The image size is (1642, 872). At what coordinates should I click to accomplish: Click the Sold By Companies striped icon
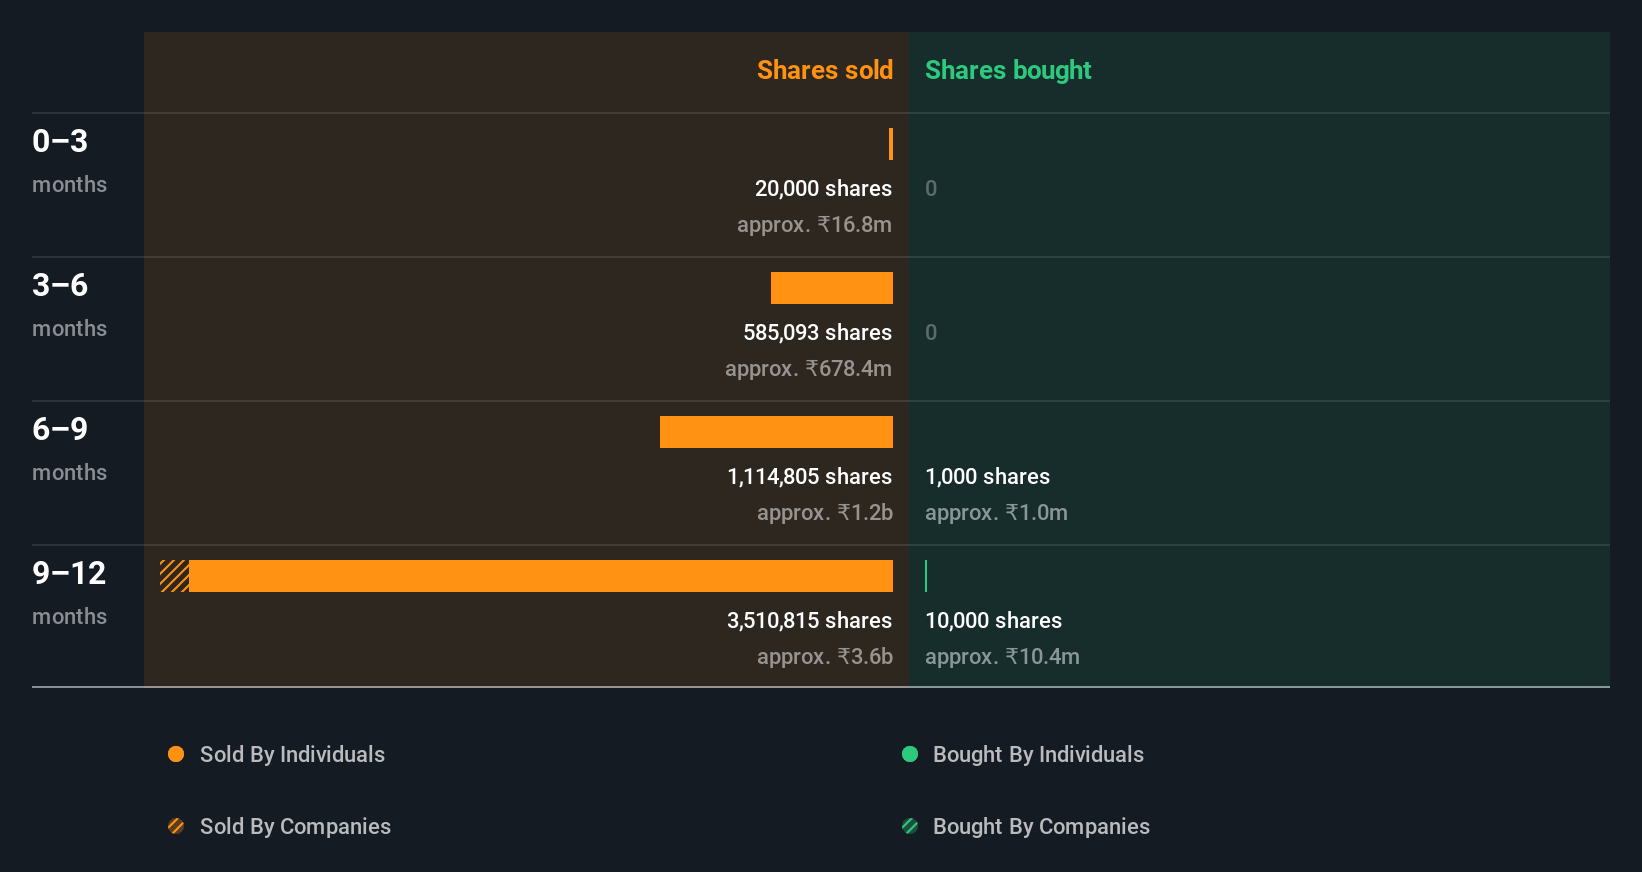coord(176,826)
